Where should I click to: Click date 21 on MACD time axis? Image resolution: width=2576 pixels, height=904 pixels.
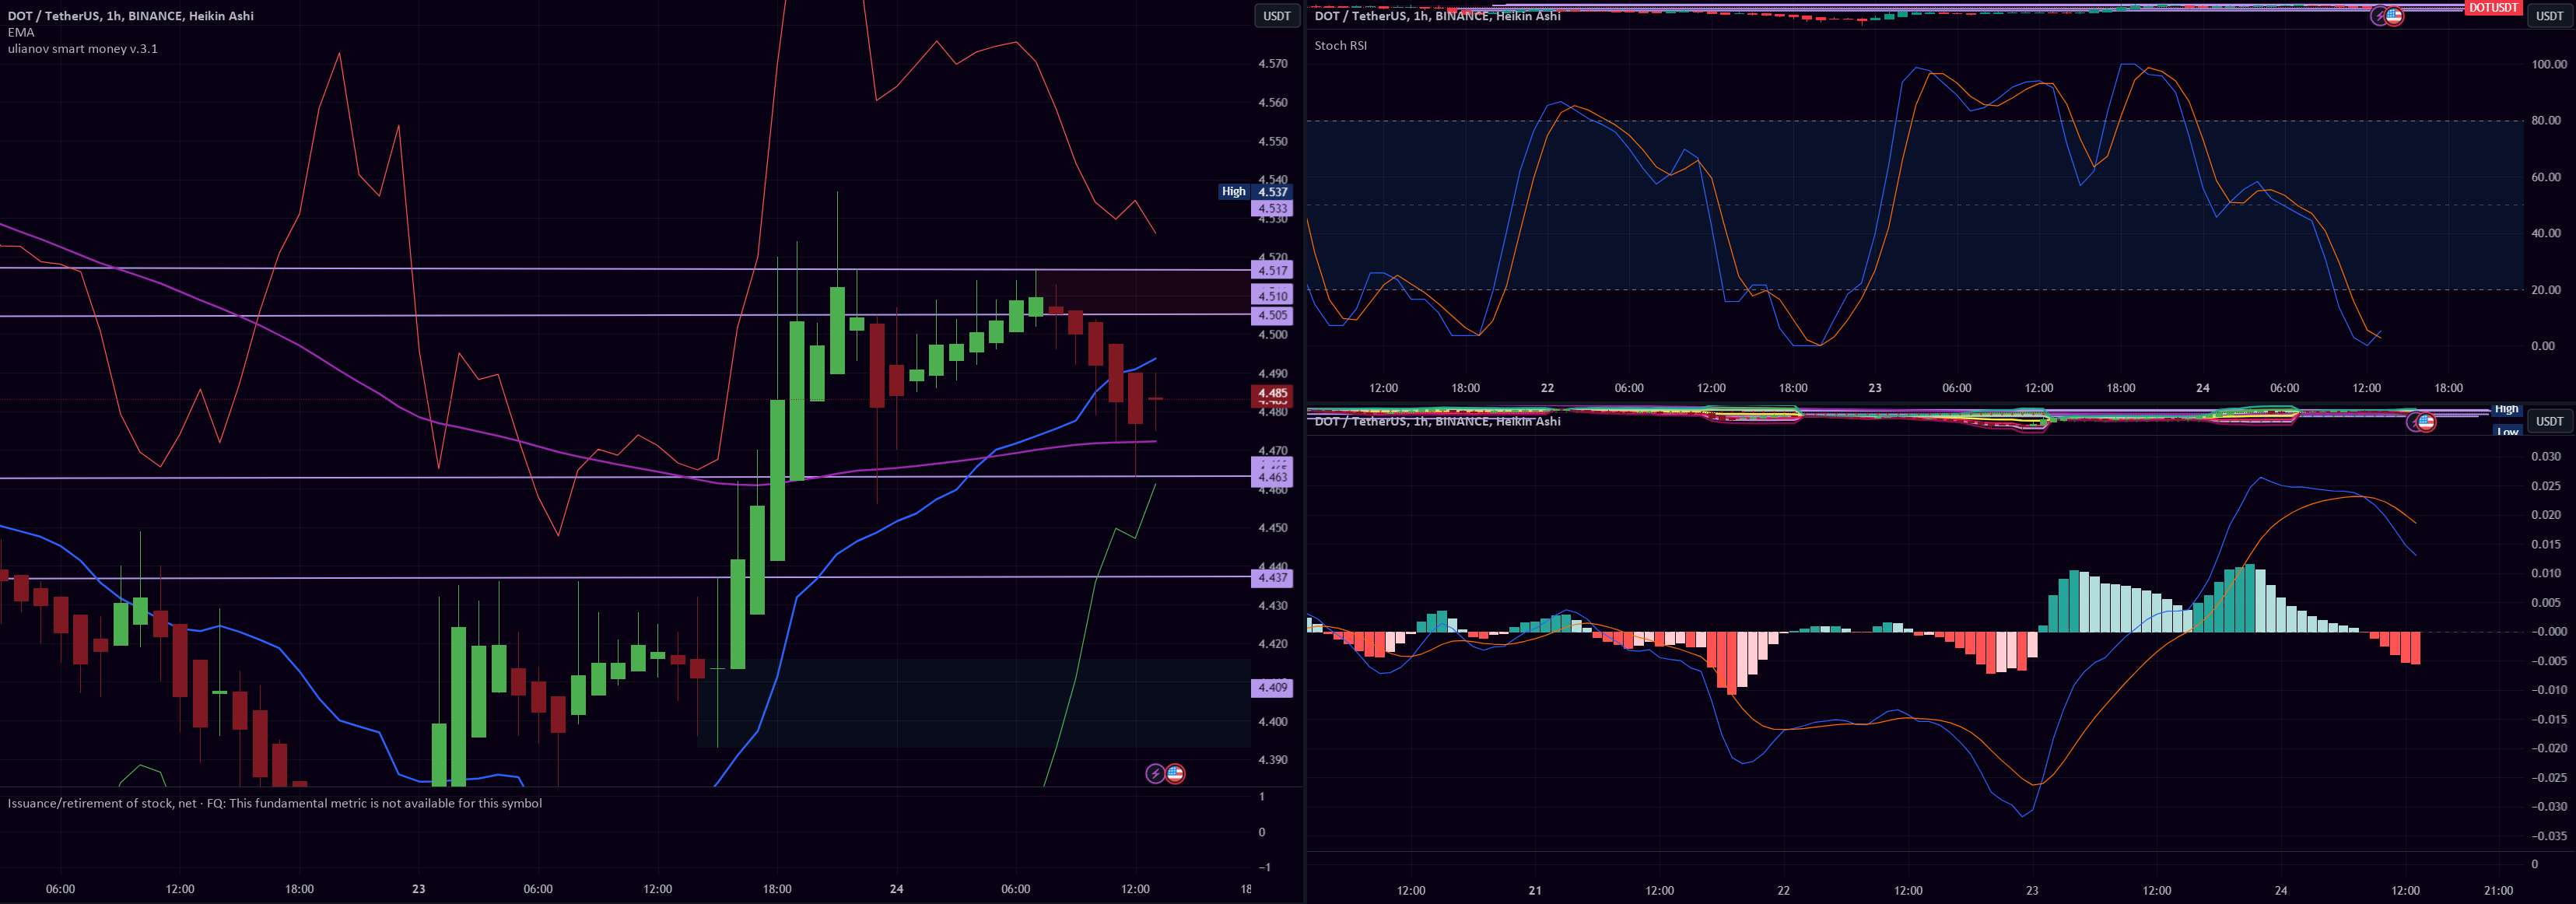[x=1535, y=890]
